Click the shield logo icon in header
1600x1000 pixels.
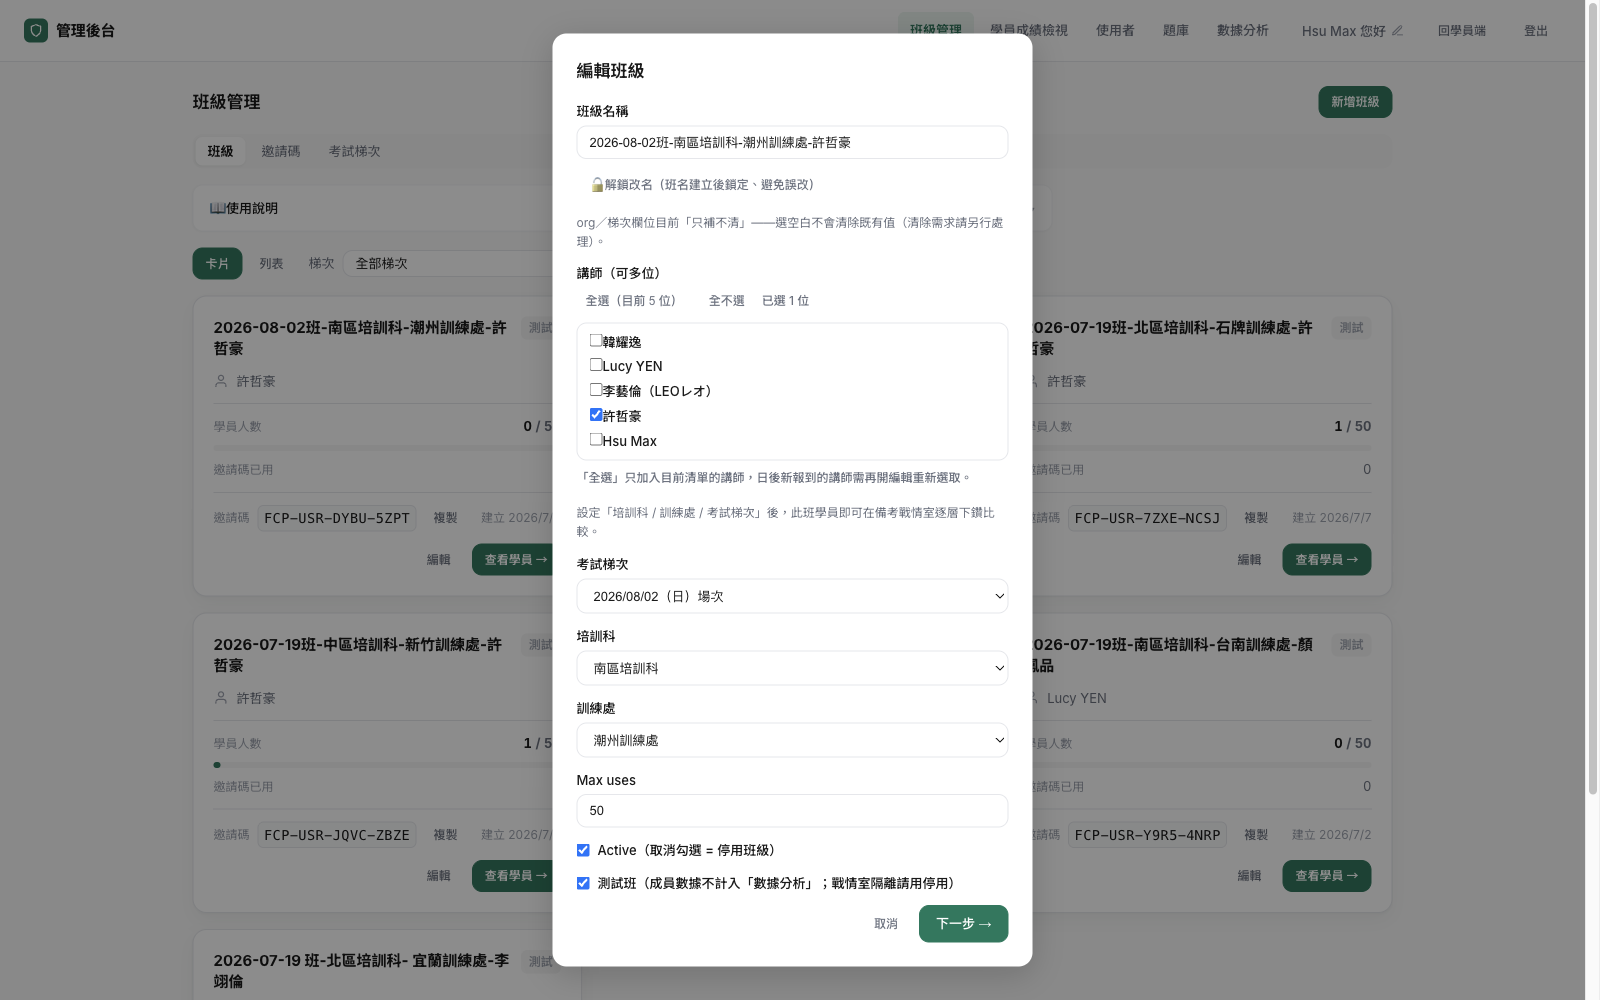tap(36, 31)
